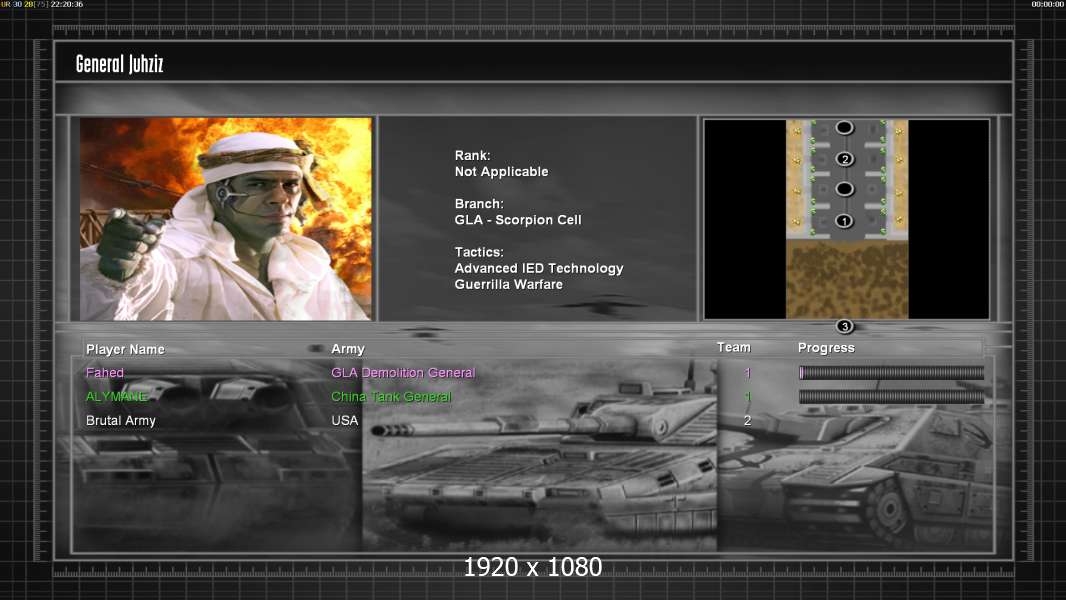Select the Player Name column header
The height and width of the screenshot is (600, 1066).
[125, 349]
